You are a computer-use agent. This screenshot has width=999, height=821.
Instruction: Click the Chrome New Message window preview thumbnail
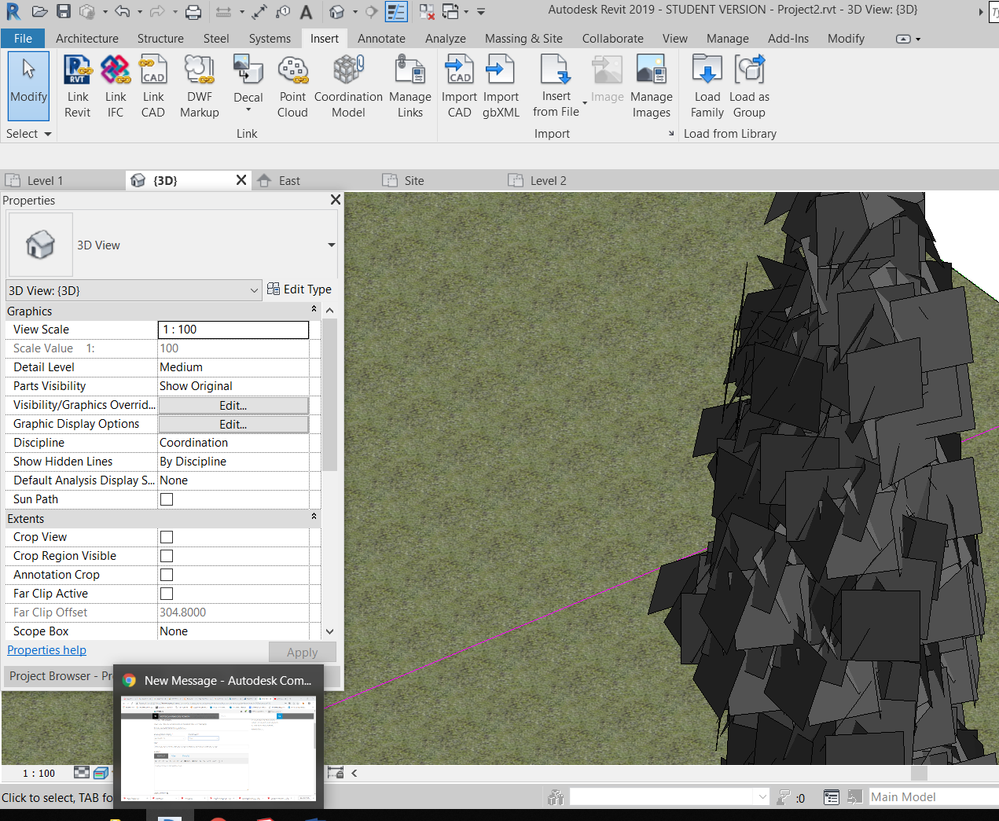point(219,748)
